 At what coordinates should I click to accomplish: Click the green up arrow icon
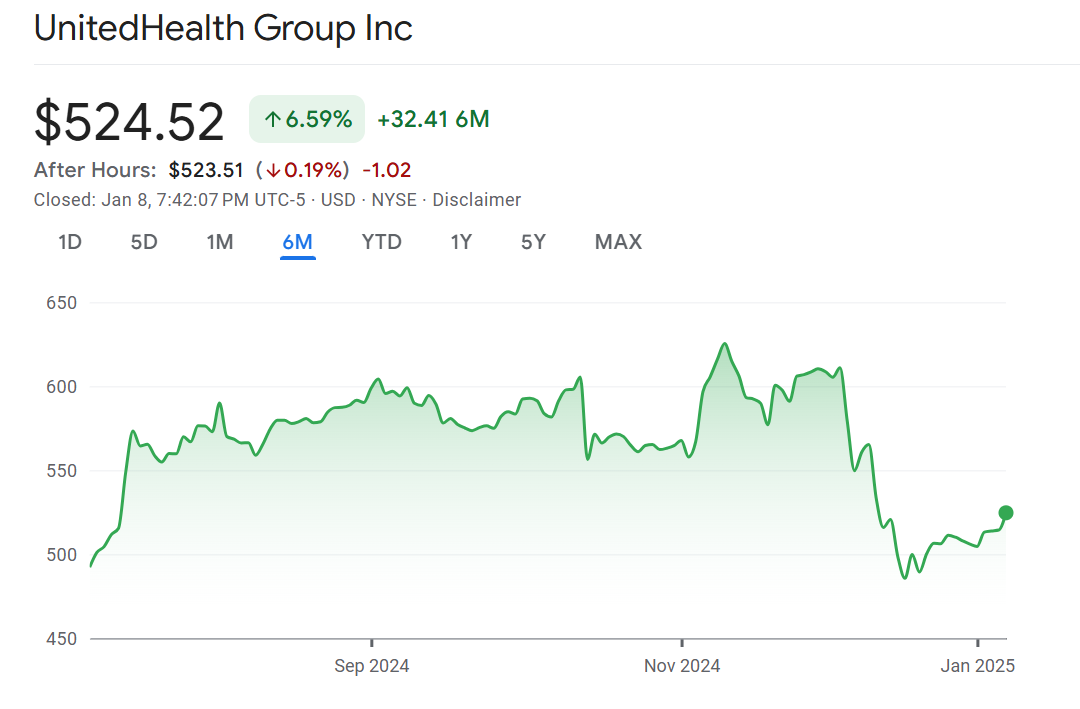pyautogui.click(x=272, y=120)
